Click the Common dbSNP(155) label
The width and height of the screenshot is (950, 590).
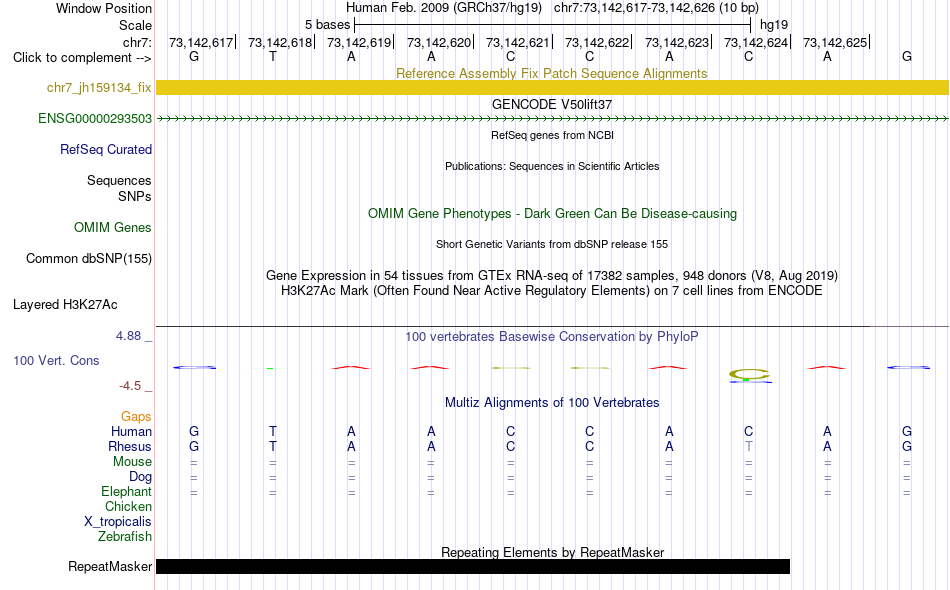point(88,259)
